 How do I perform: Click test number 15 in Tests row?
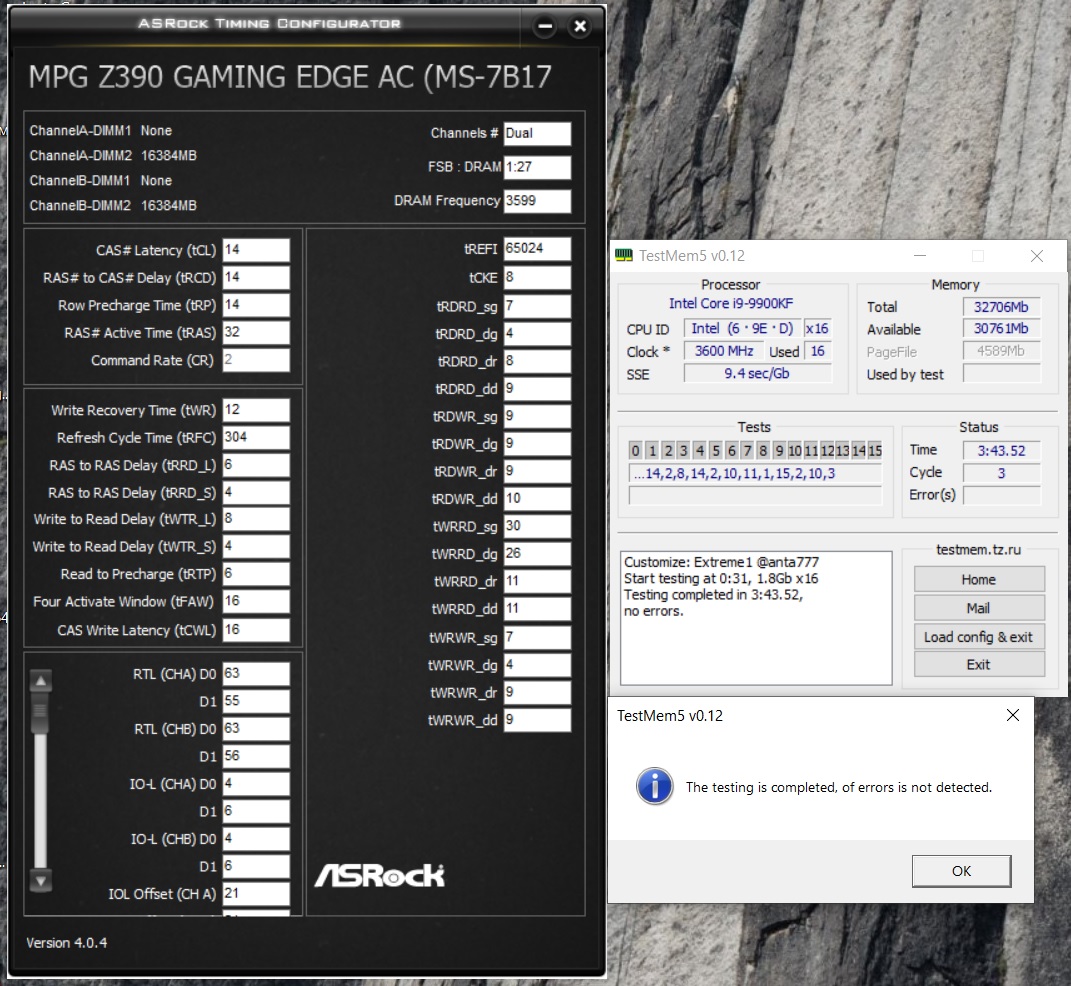pyautogui.click(x=875, y=450)
